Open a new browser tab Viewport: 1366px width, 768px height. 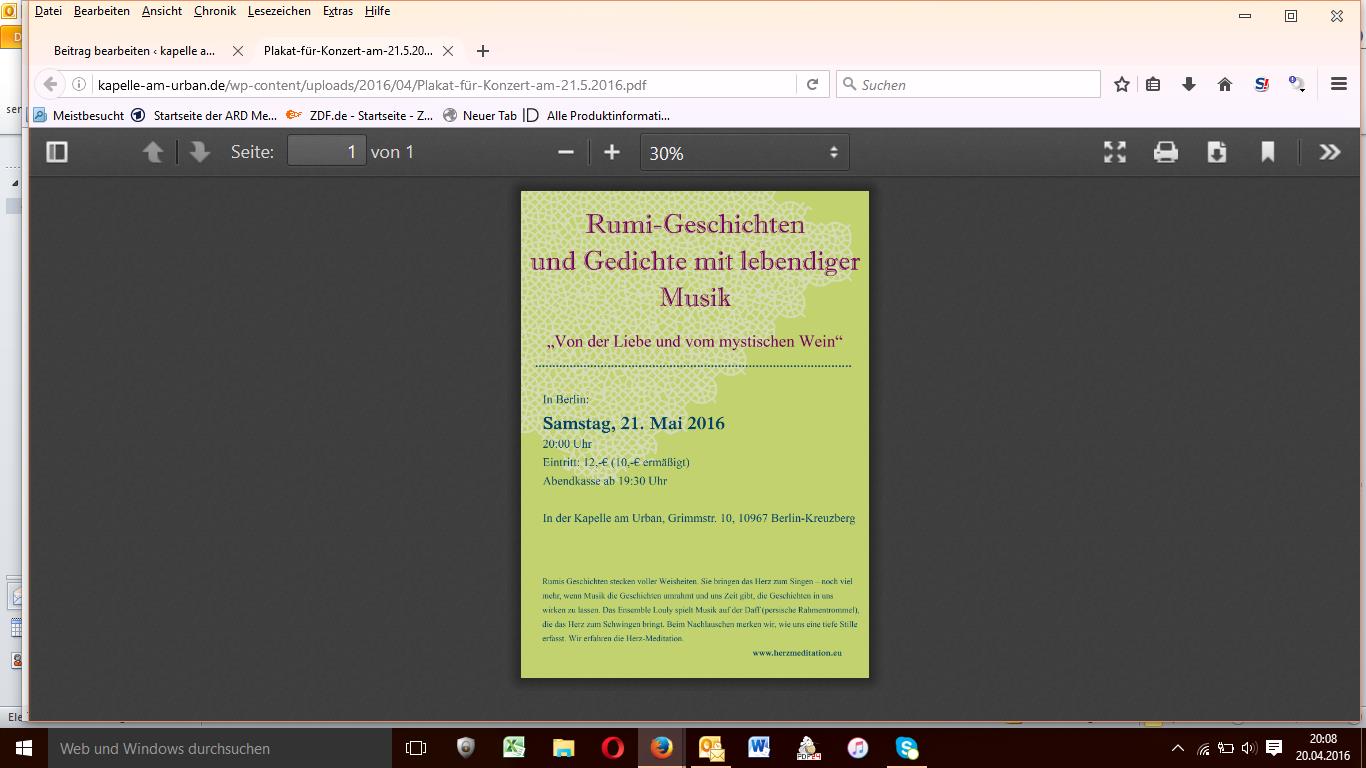pos(483,51)
